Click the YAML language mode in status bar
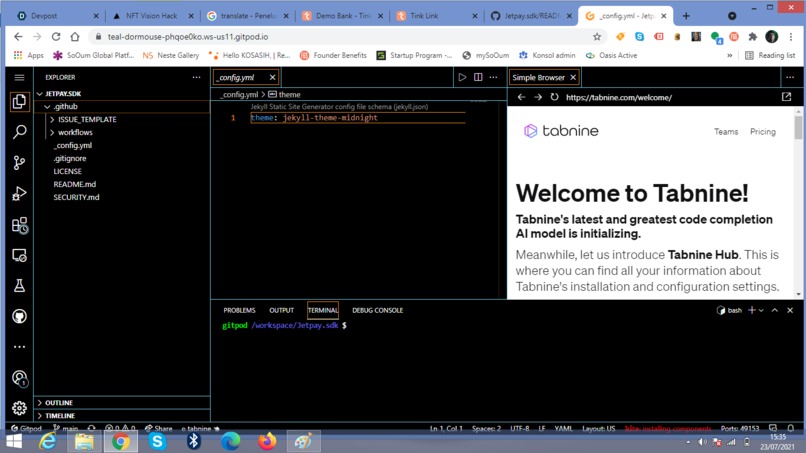This screenshot has height=453, width=806. pyautogui.click(x=563, y=428)
